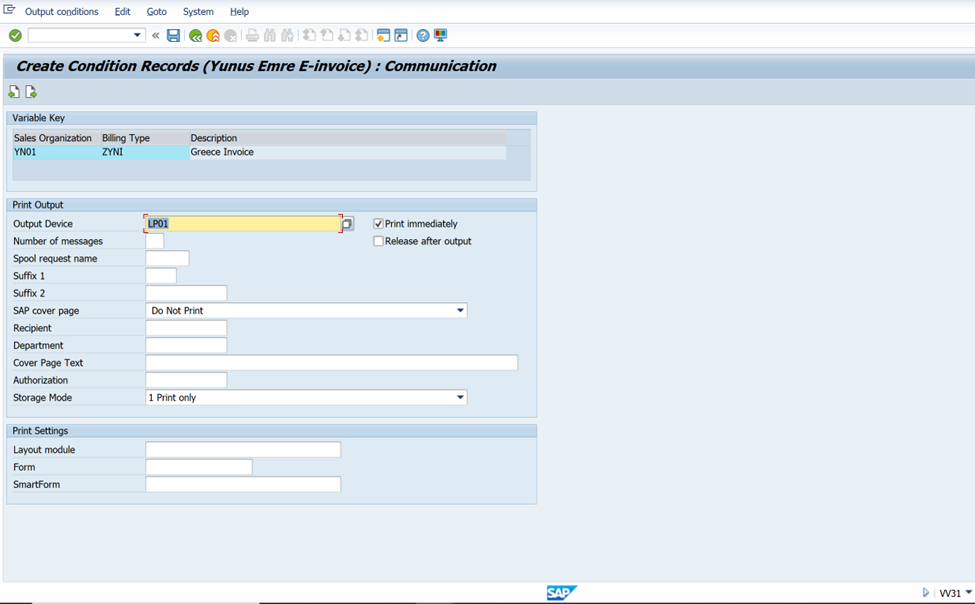The height and width of the screenshot is (604, 975).
Task: Uncheck the Print immediately checkbox
Action: [x=378, y=223]
